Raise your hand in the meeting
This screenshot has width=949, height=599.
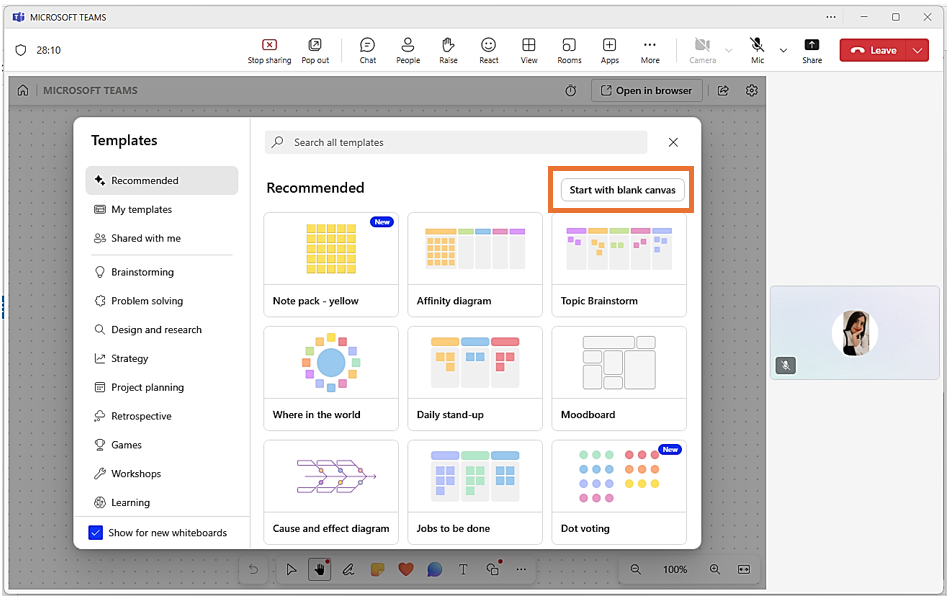[x=448, y=50]
